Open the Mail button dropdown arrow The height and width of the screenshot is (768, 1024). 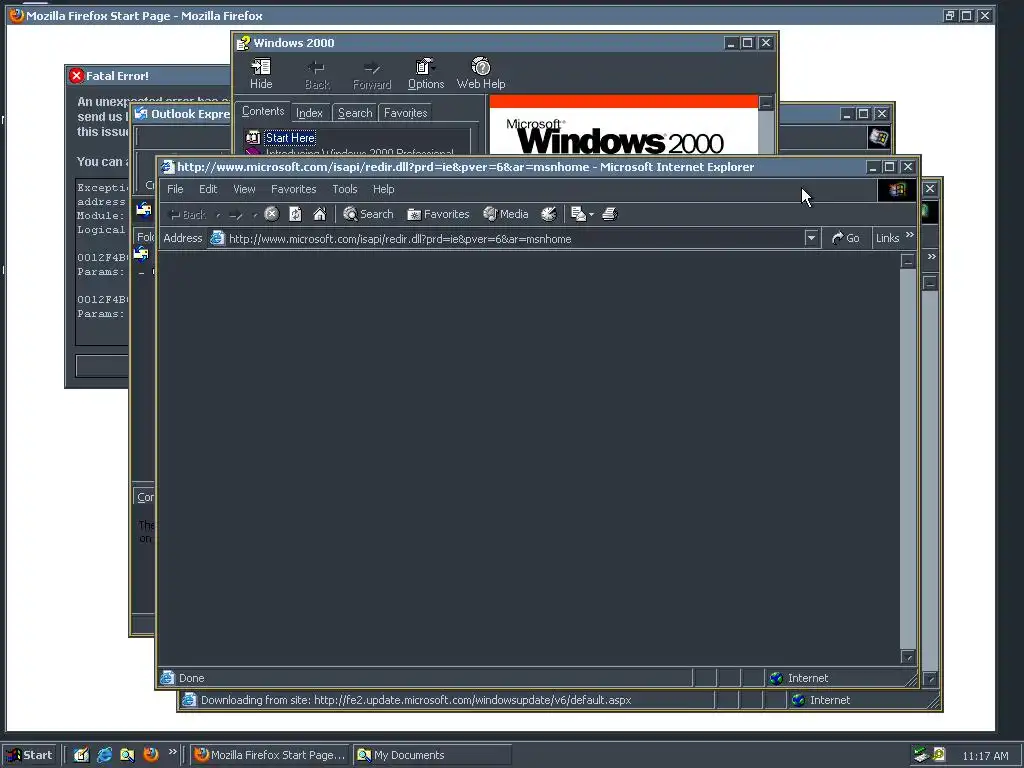[x=591, y=215]
